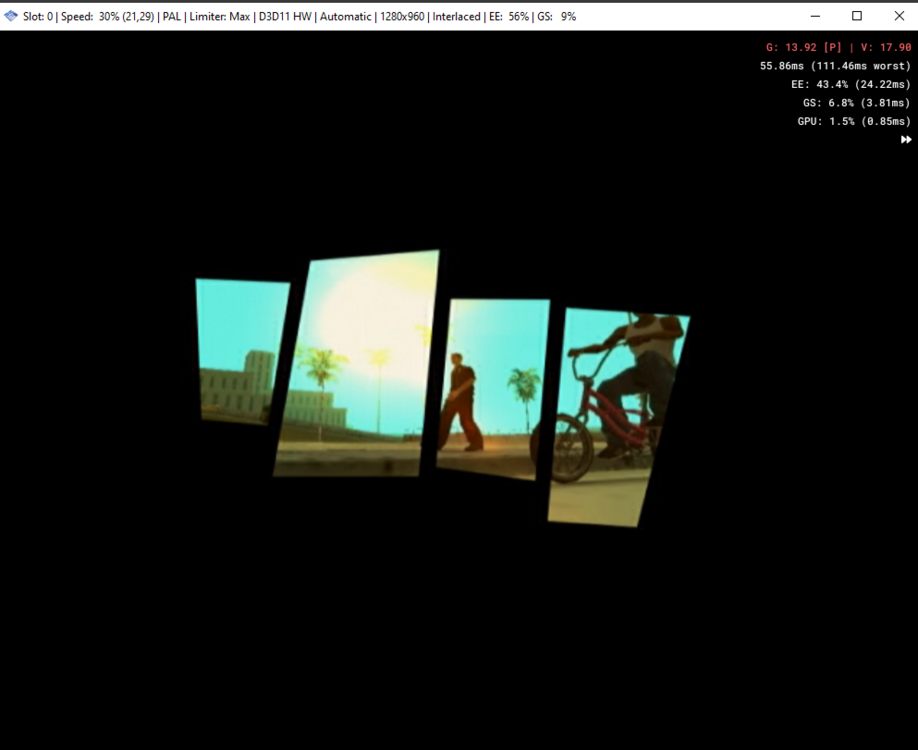Click the GPU: 1.5% overlay text
The image size is (918, 750).
[x=853, y=120]
